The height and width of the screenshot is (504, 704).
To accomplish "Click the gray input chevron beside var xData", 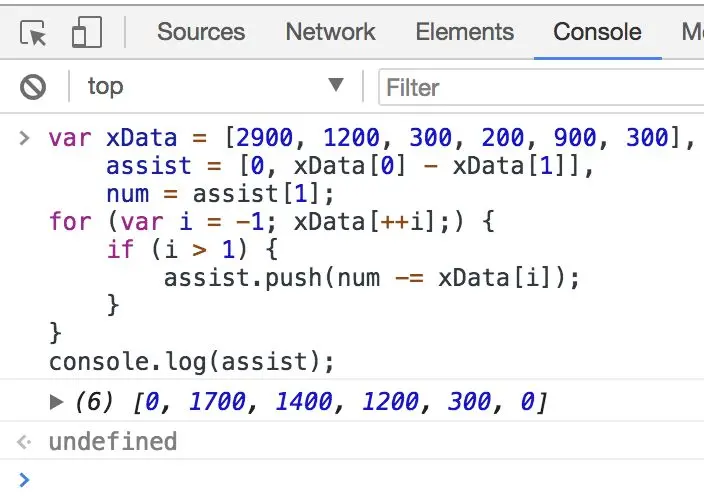I will pyautogui.click(x=24, y=137).
